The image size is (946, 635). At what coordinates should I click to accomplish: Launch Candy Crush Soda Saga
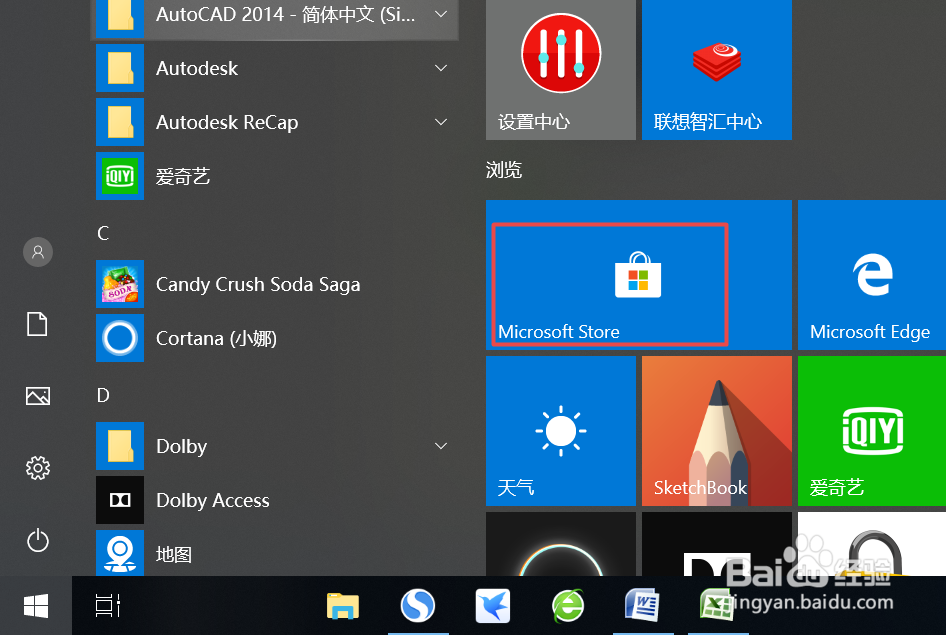click(x=276, y=284)
